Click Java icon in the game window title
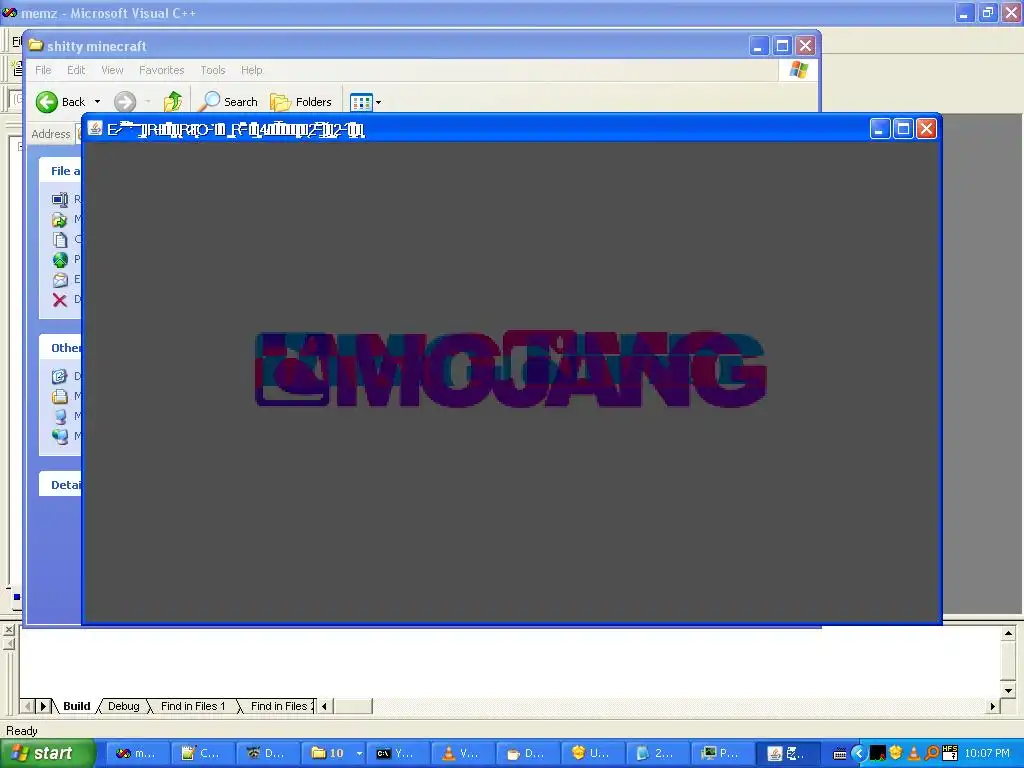 [x=95, y=129]
